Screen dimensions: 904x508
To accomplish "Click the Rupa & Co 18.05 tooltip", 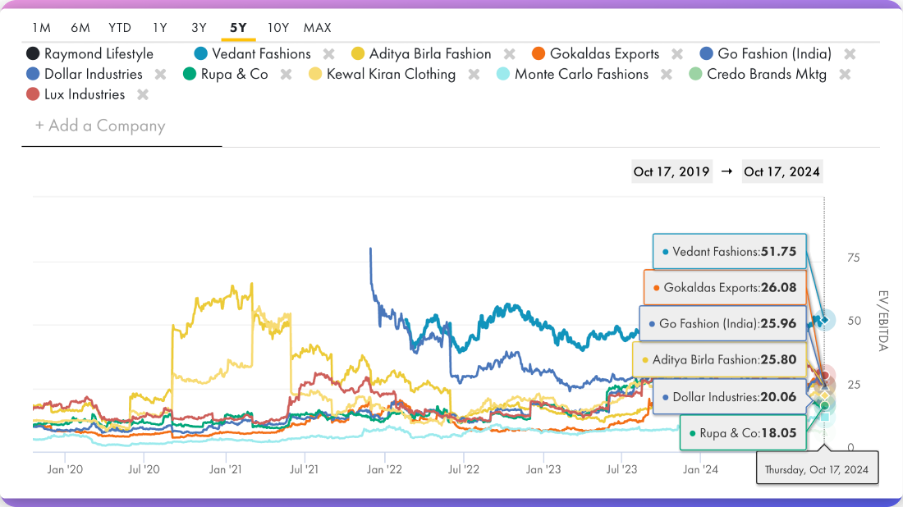I will click(x=743, y=432).
